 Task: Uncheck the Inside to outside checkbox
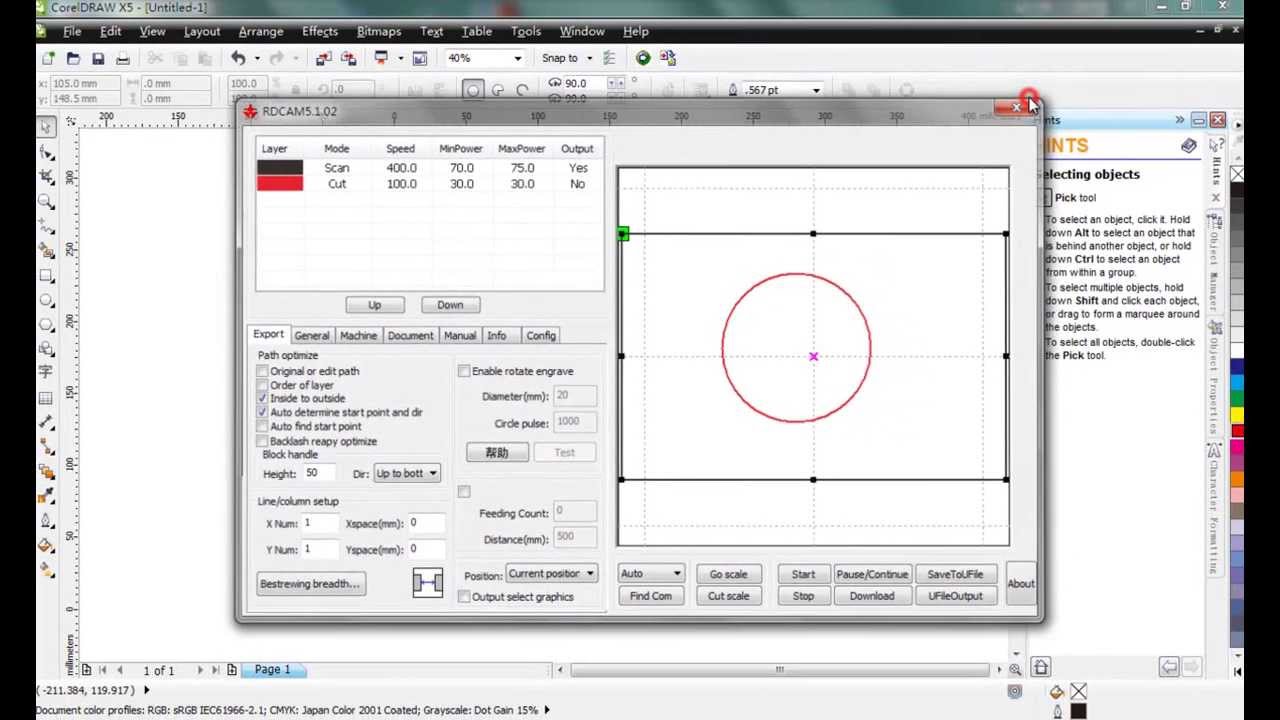click(x=263, y=398)
